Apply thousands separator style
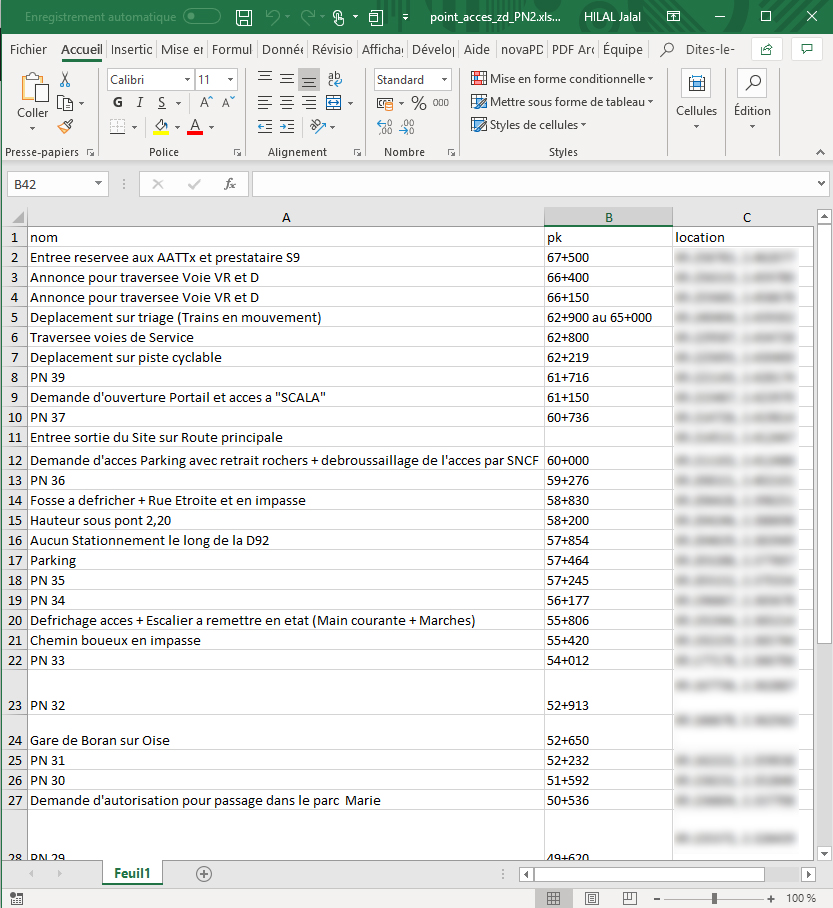Image resolution: width=833 pixels, height=908 pixels. tap(441, 103)
